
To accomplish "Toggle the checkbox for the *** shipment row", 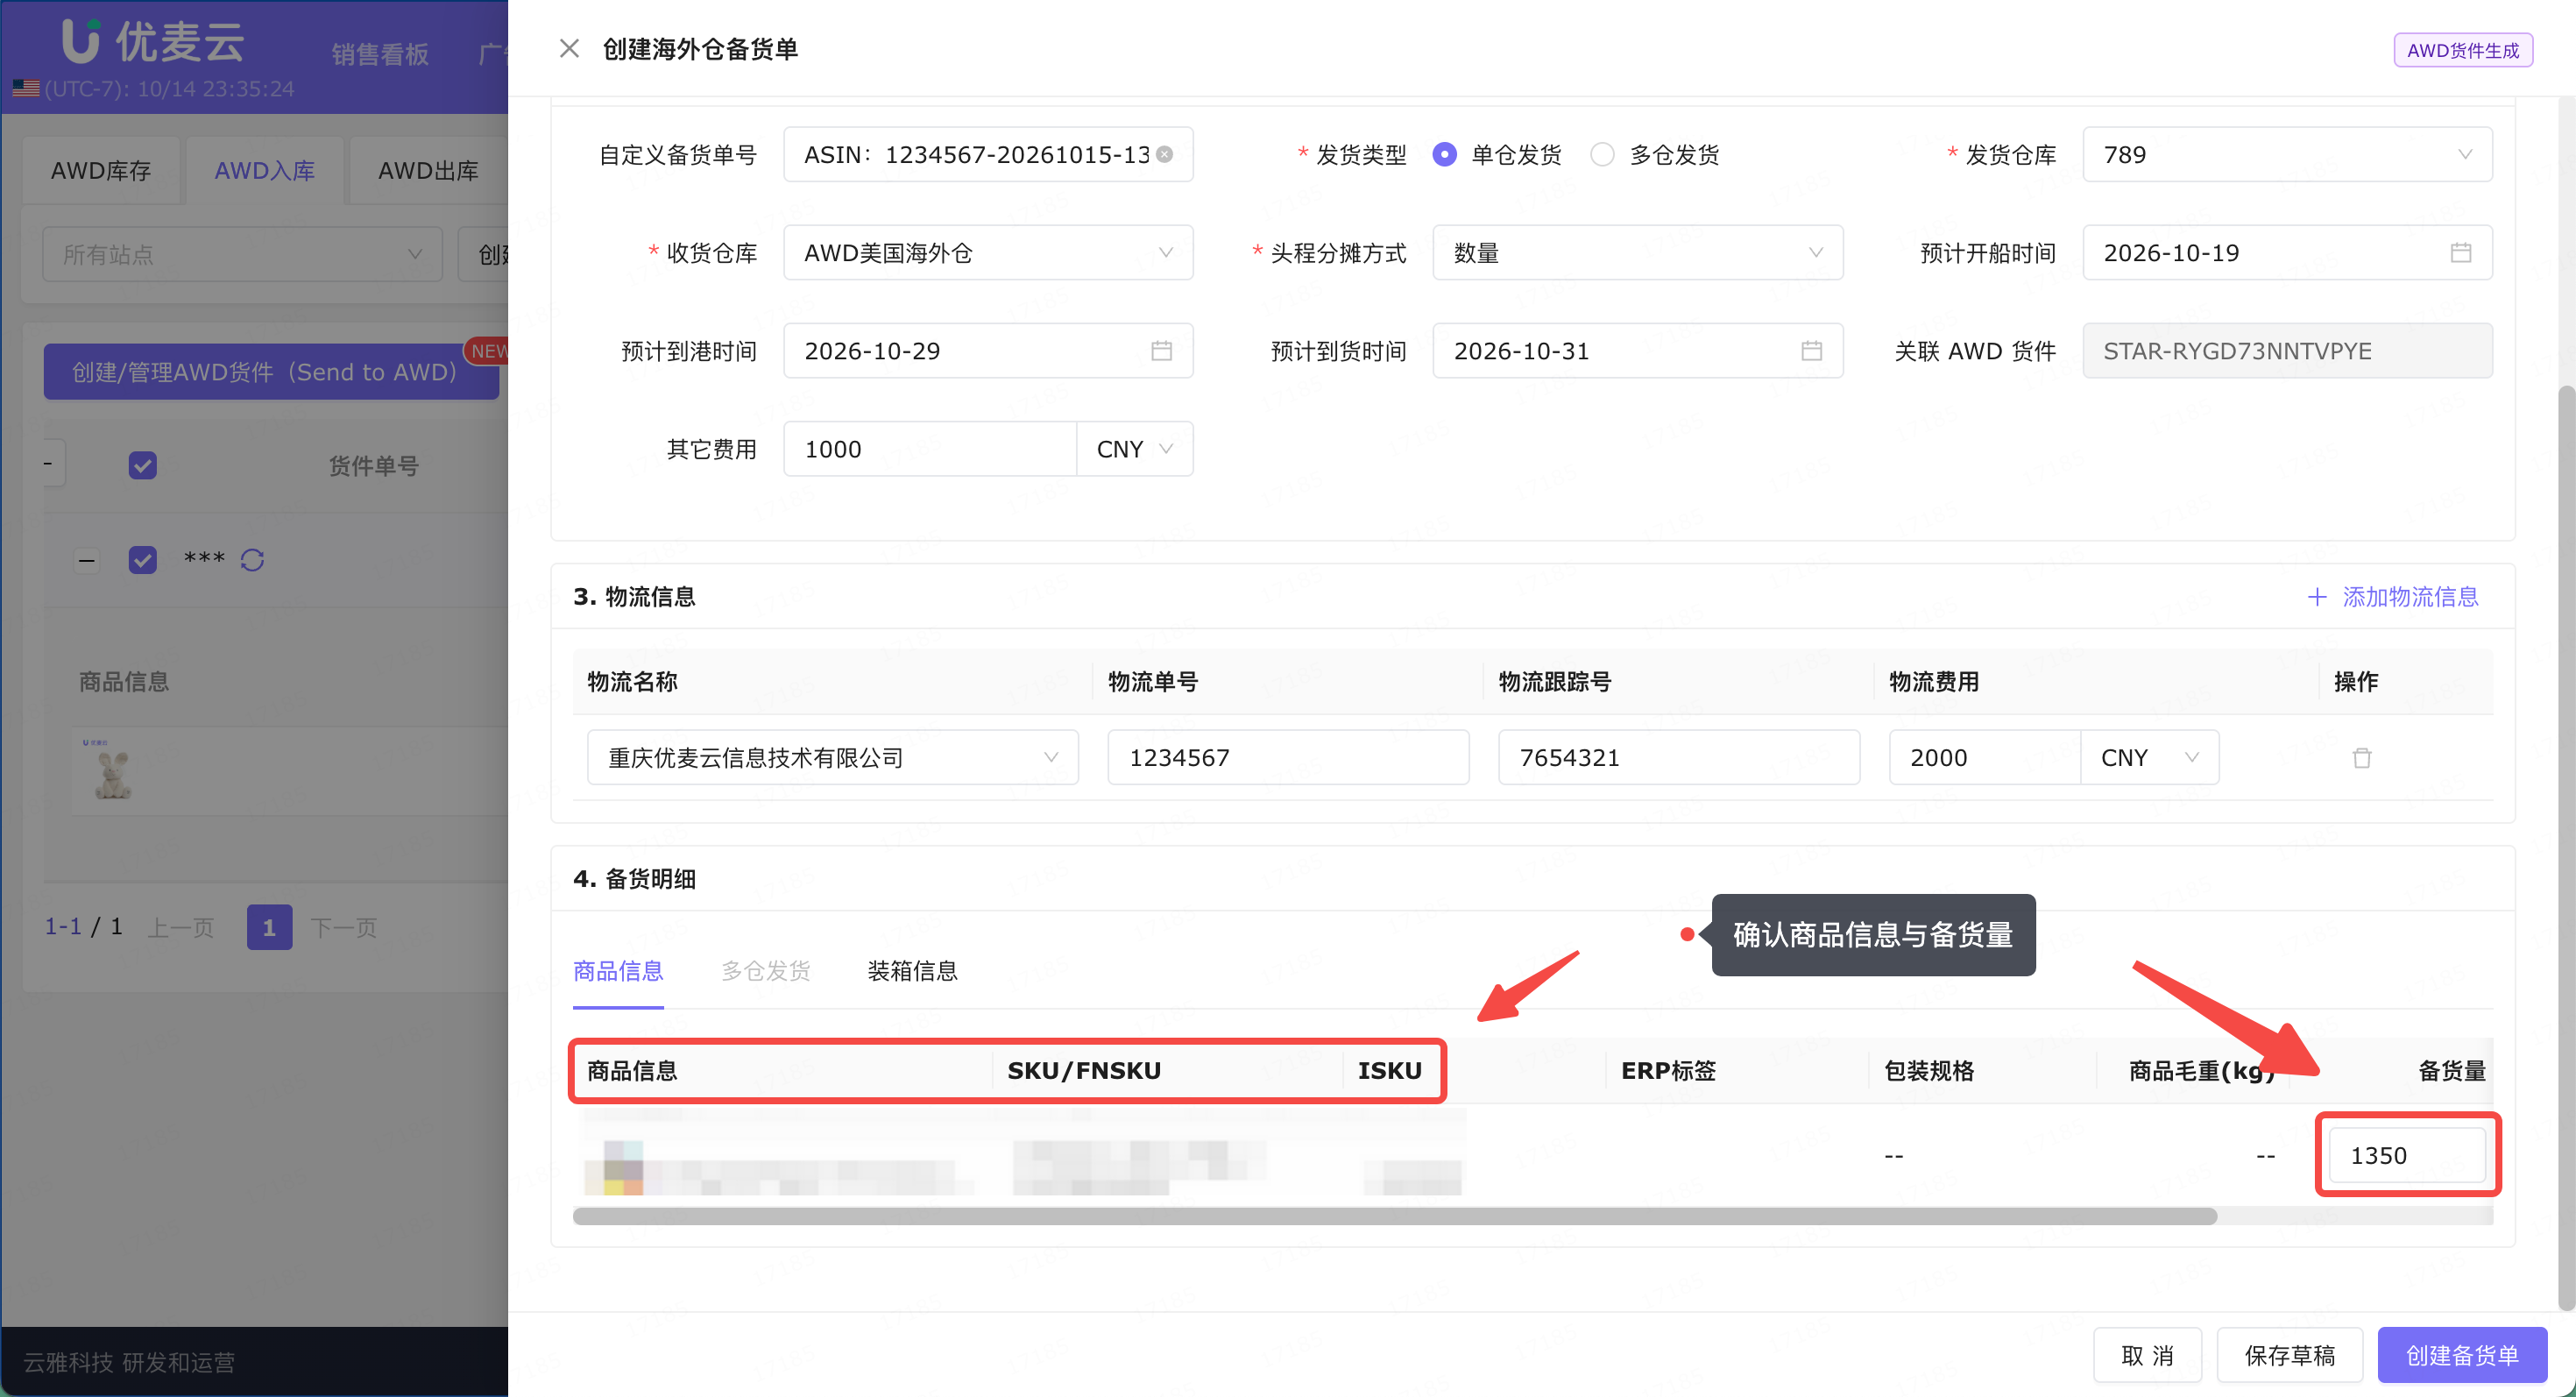I will (142, 559).
